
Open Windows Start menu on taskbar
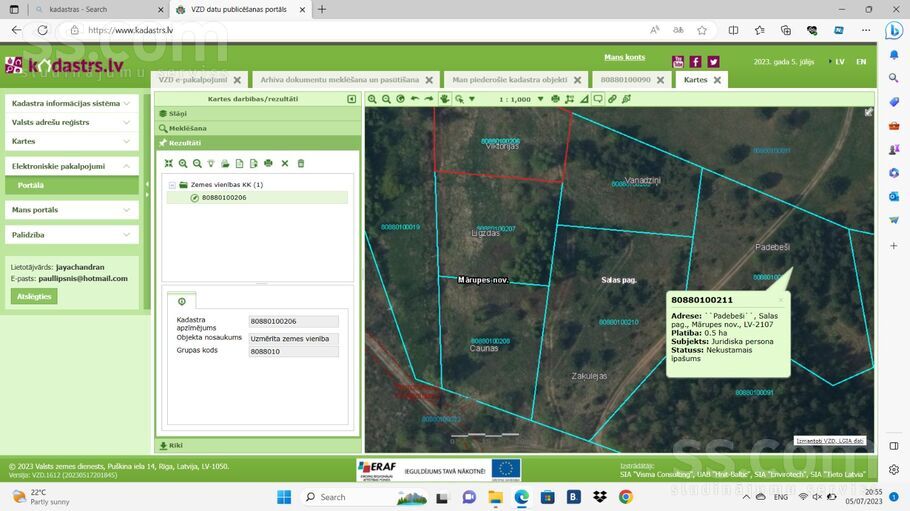[x=284, y=497]
